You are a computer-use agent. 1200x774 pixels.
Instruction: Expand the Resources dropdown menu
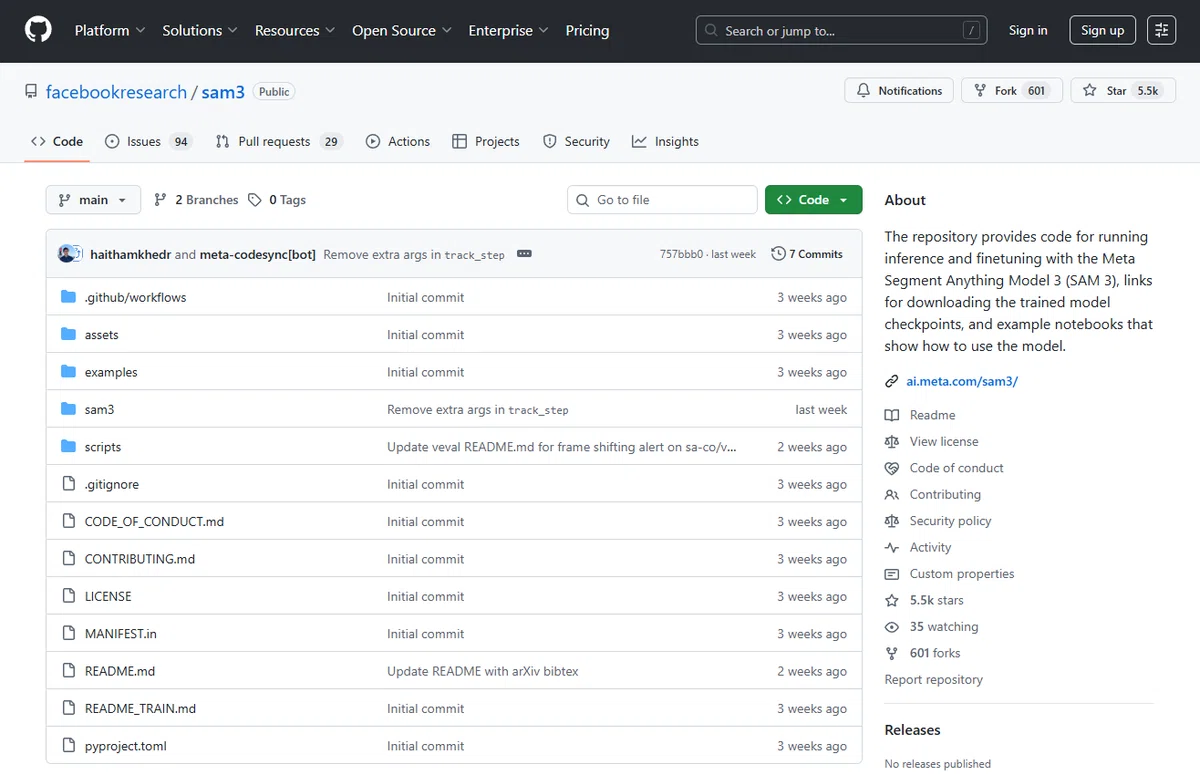pyautogui.click(x=295, y=31)
